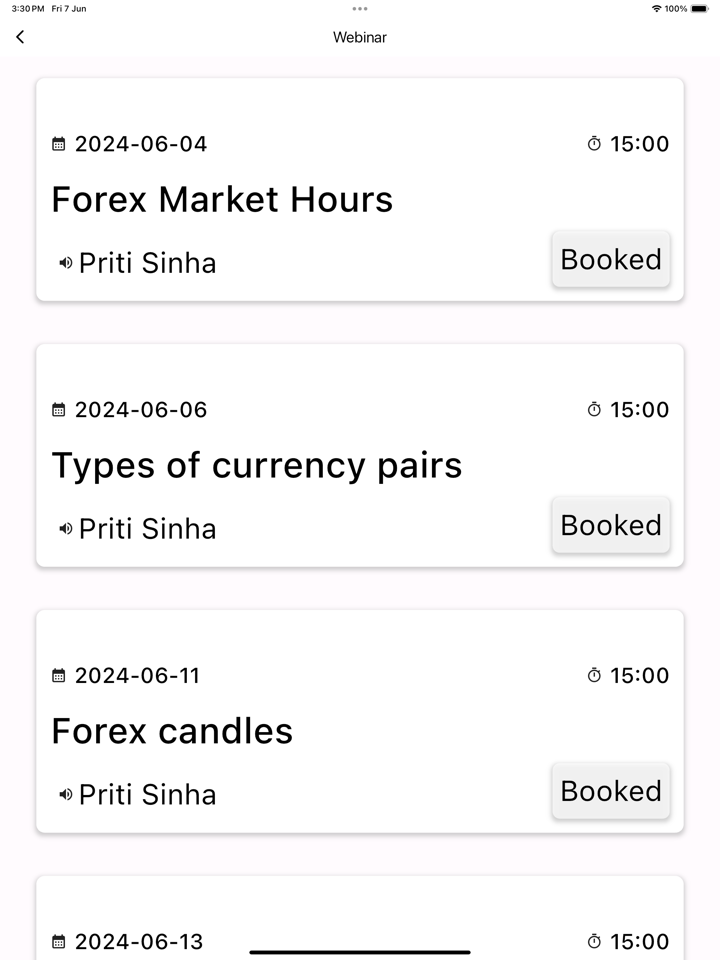This screenshot has width=720, height=960.
Task: Click clock icon on Forex Market Hours card
Action: point(594,144)
